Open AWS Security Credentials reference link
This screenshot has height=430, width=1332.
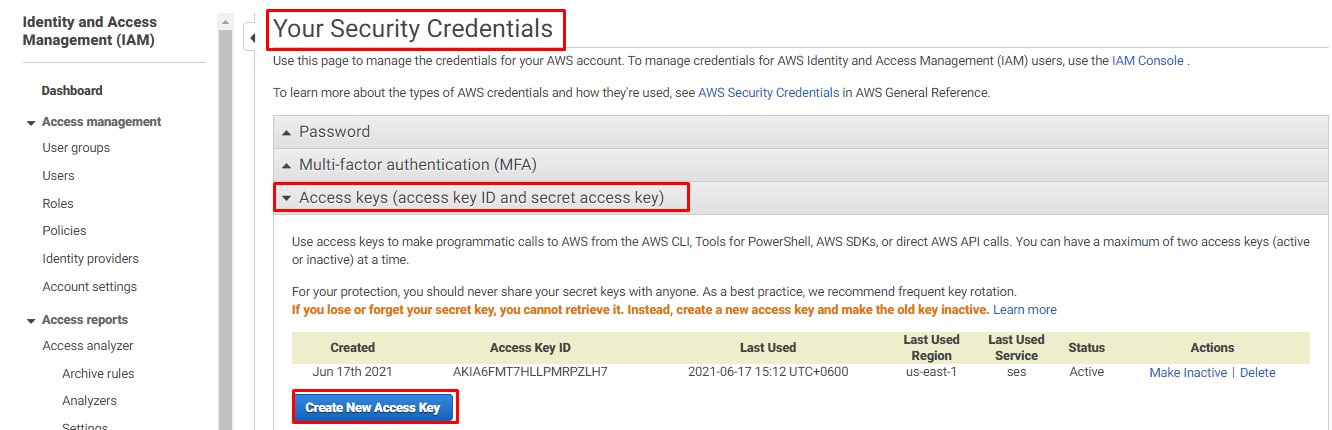[x=768, y=92]
